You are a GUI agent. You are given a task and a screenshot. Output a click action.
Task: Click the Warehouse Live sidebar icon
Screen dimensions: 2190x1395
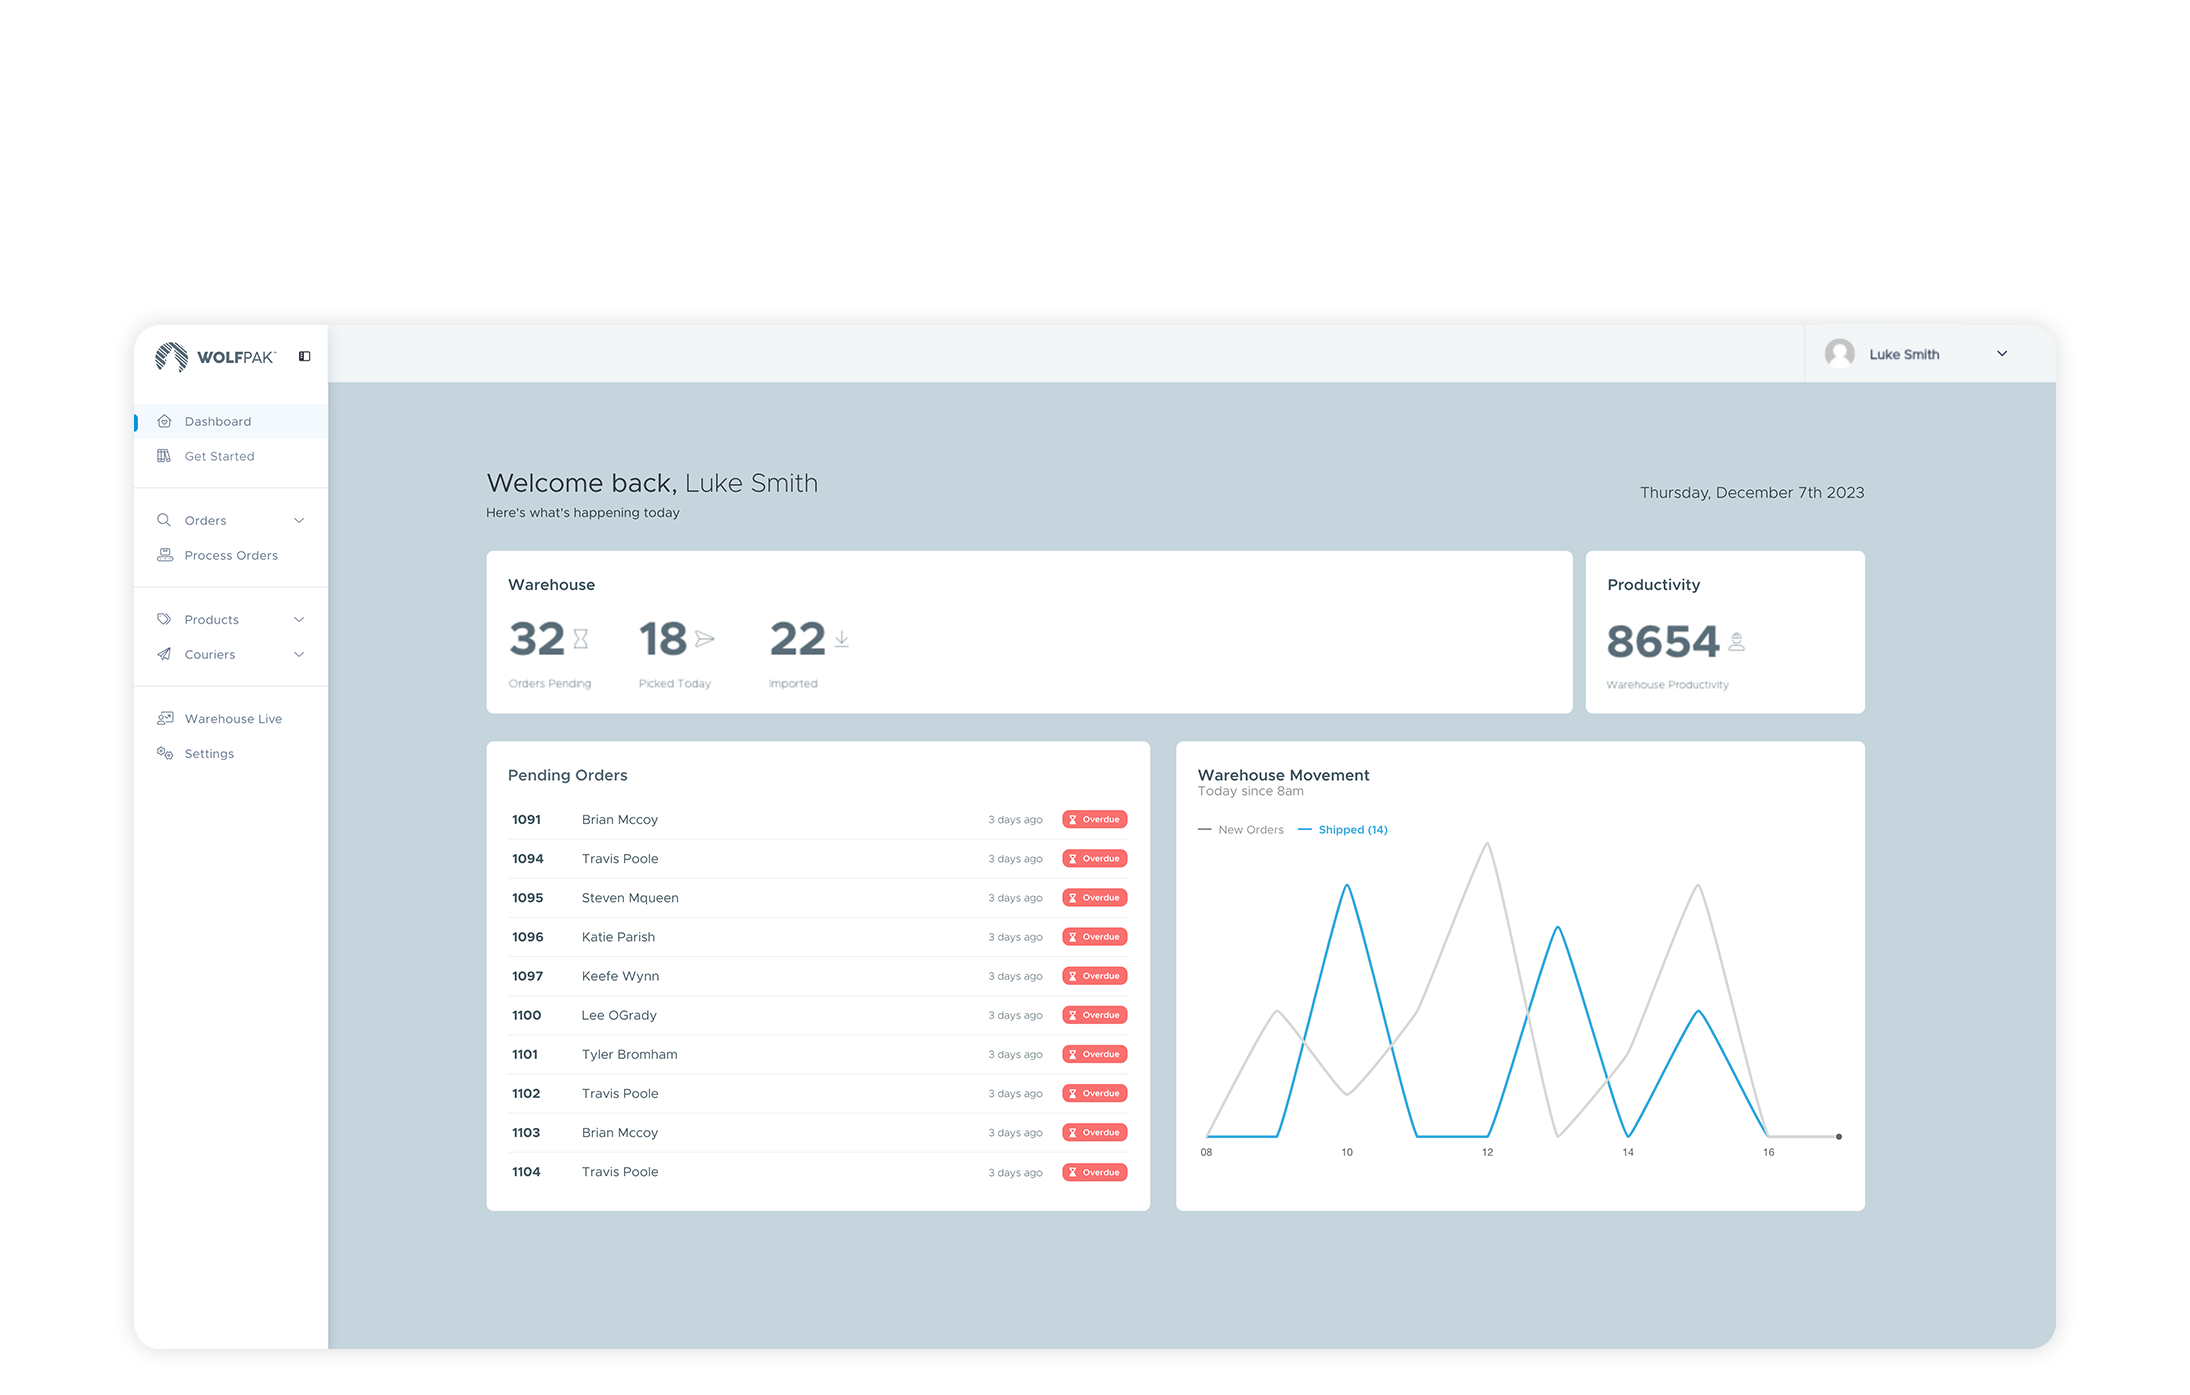(x=165, y=718)
